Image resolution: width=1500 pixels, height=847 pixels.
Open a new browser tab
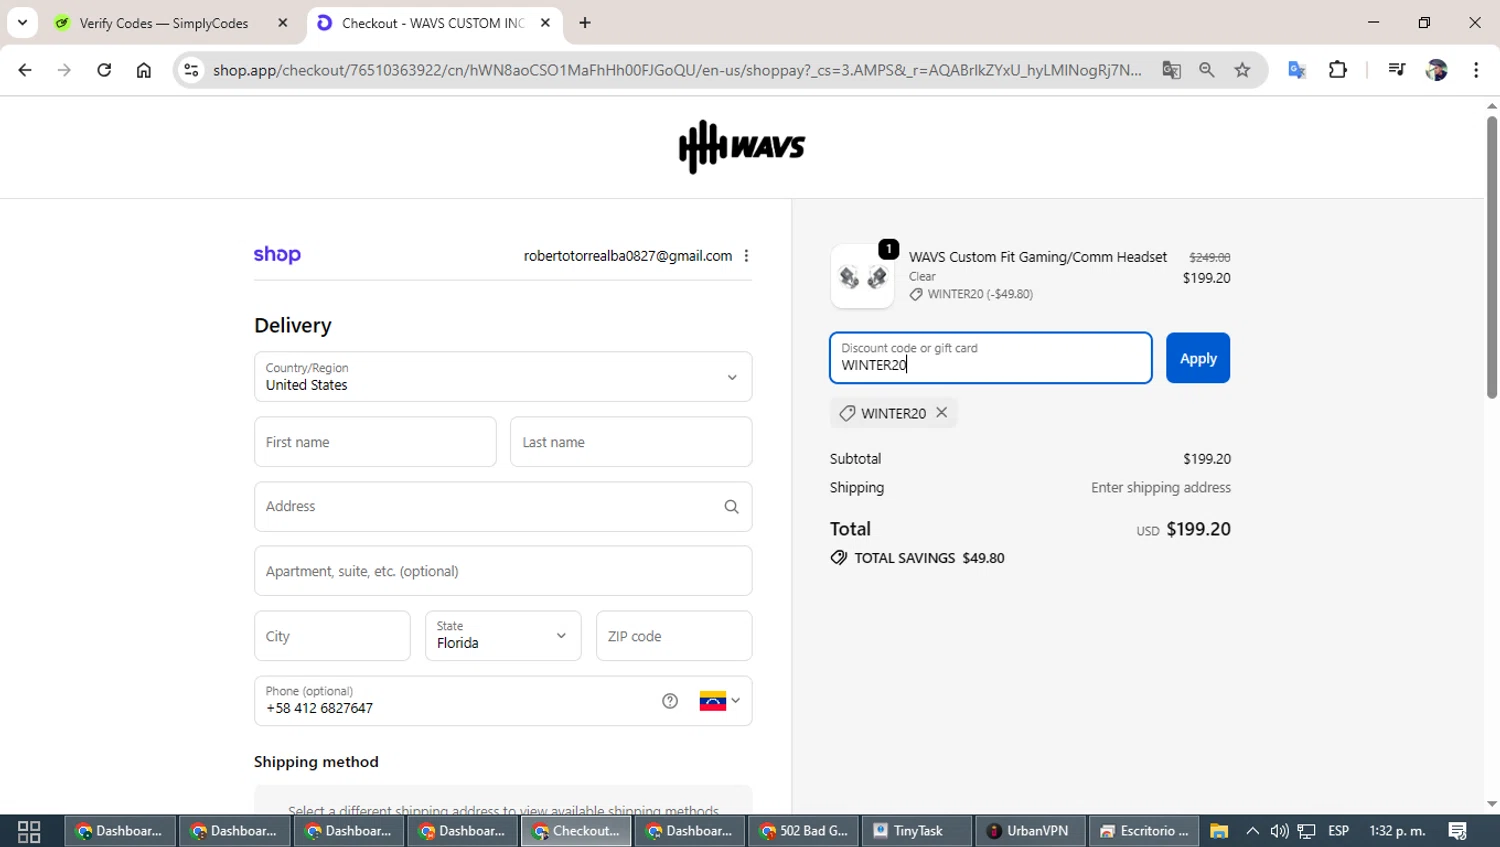pyautogui.click(x=585, y=22)
